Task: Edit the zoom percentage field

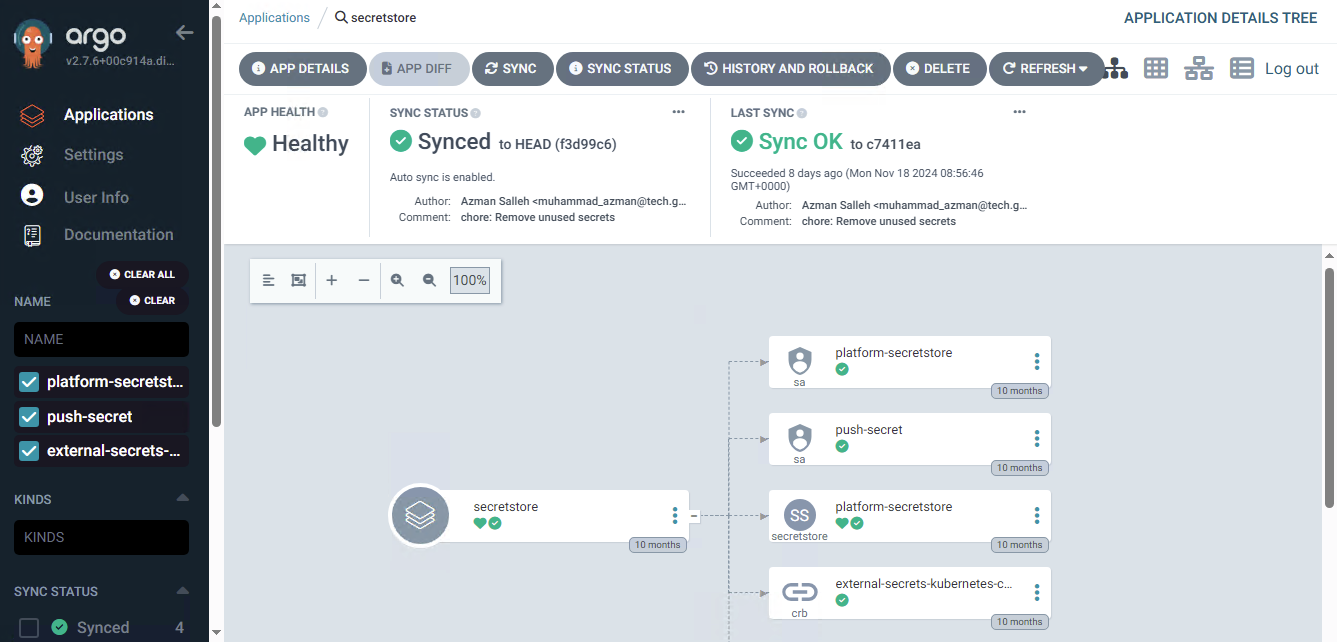Action: click(469, 280)
